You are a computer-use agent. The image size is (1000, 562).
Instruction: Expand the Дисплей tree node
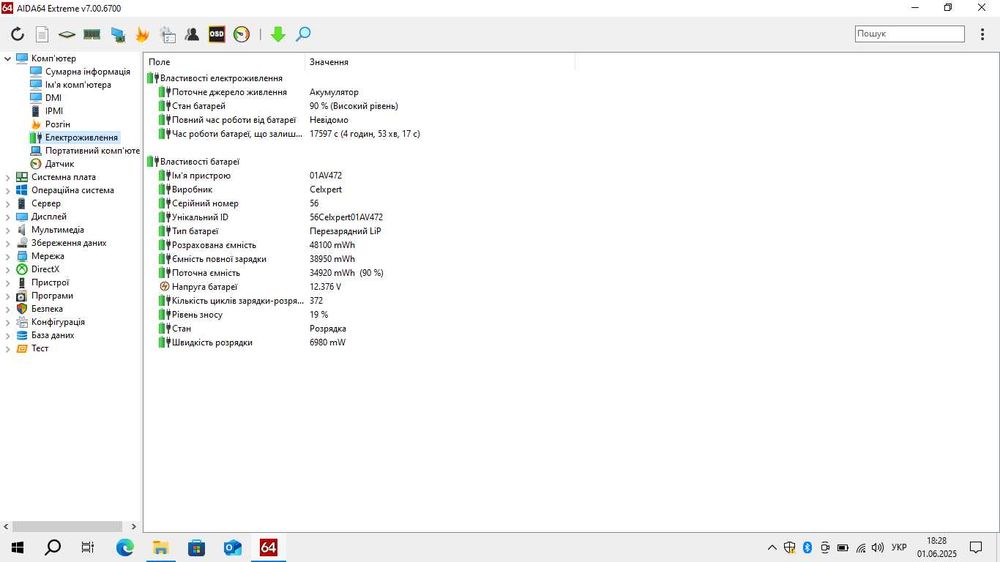8,217
